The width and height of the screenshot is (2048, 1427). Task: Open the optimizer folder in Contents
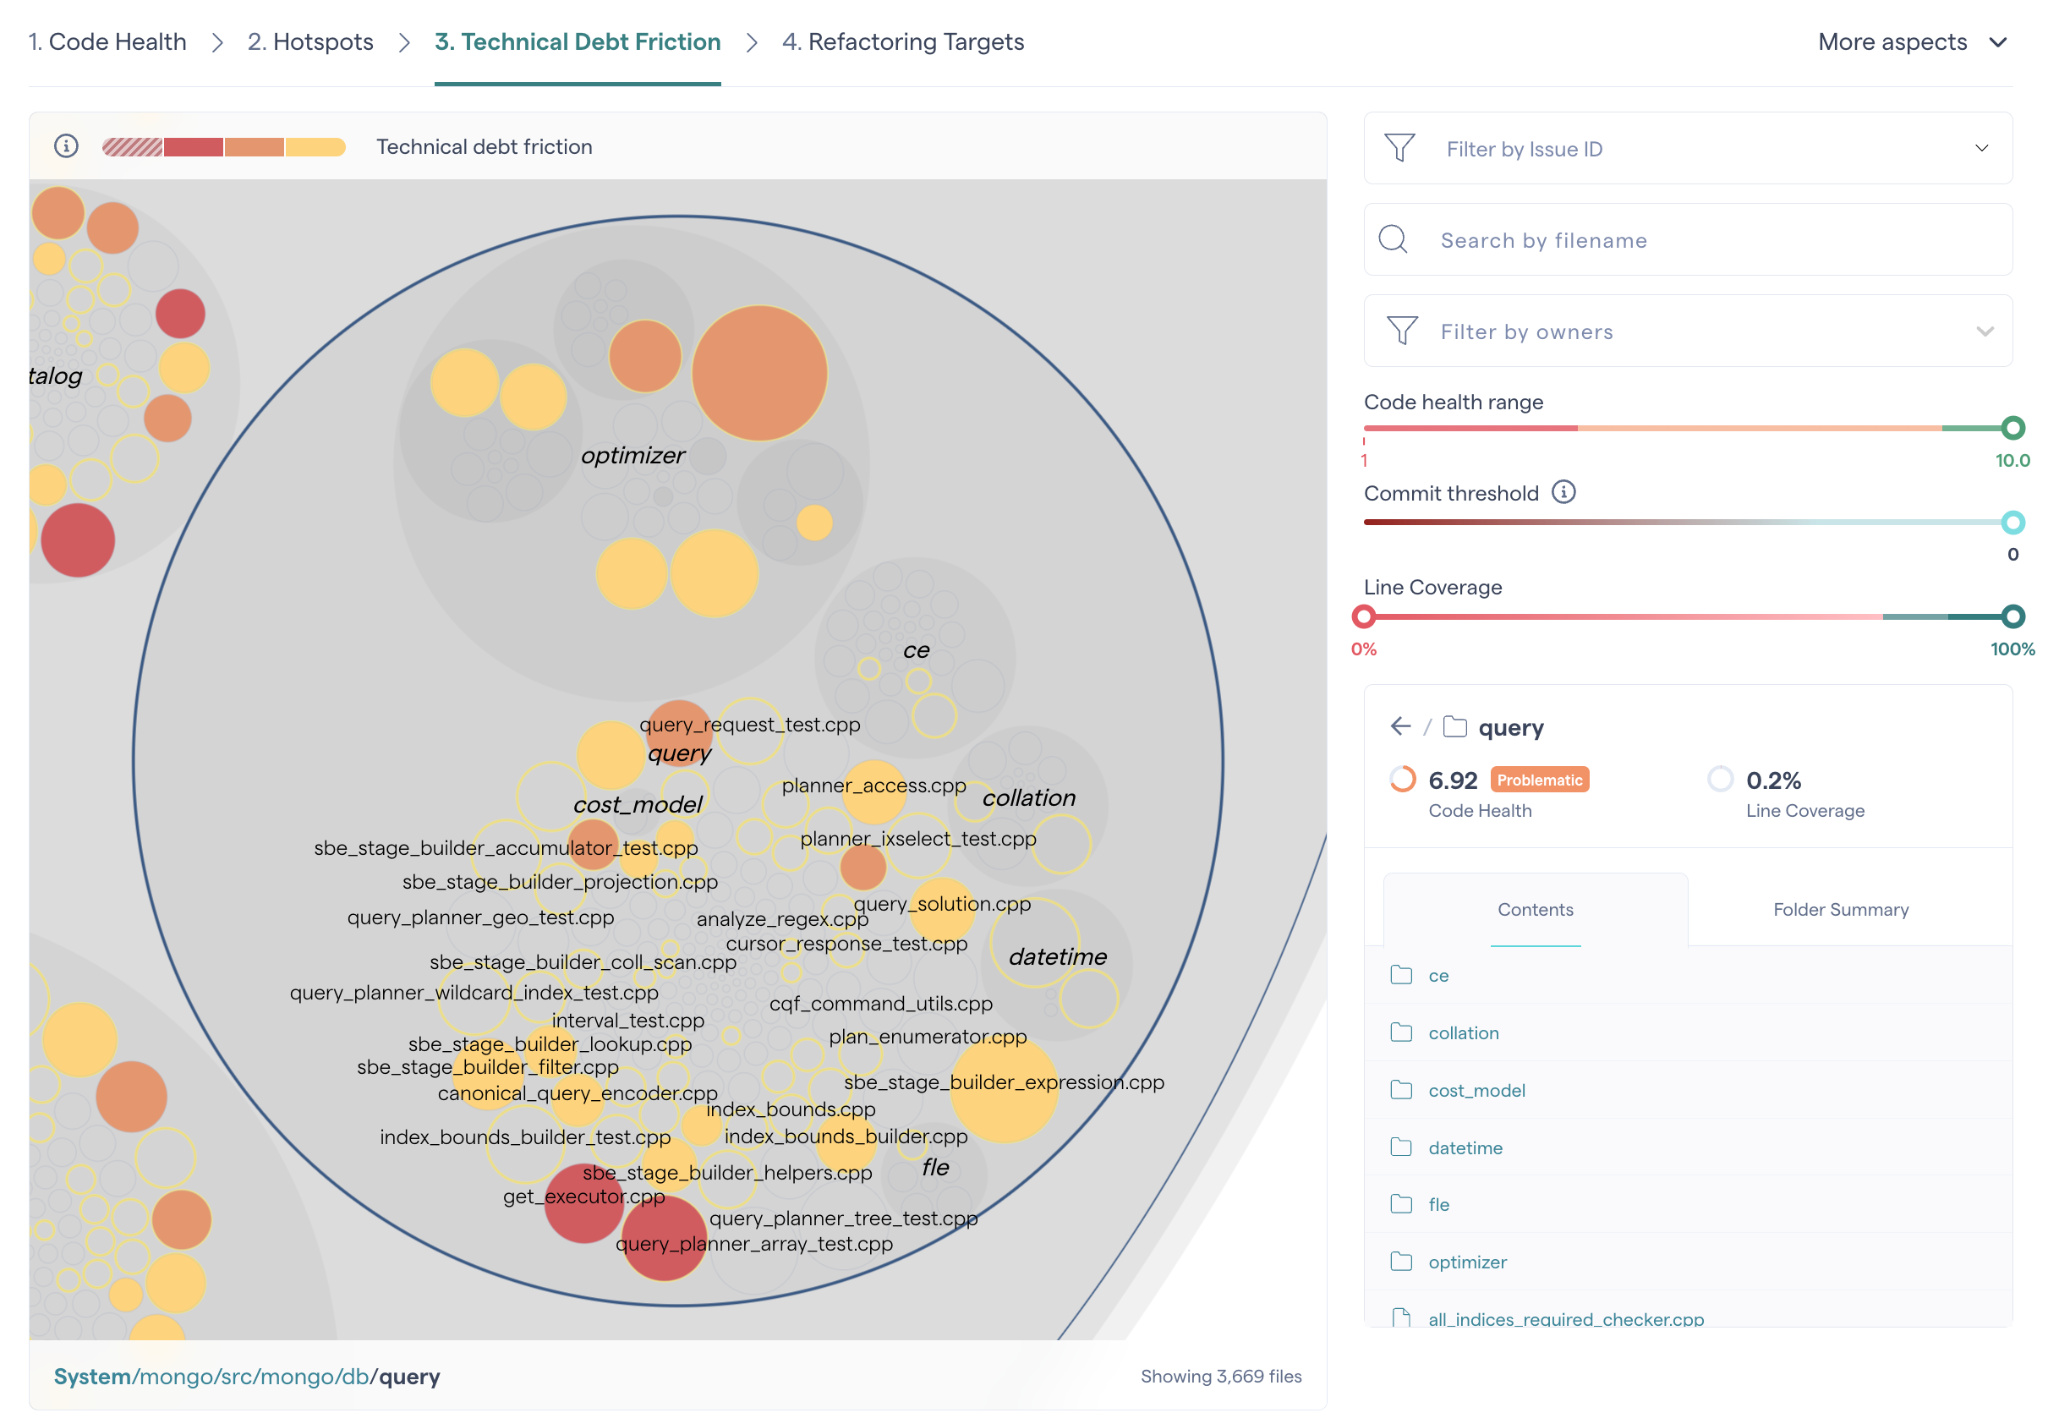(1467, 1262)
